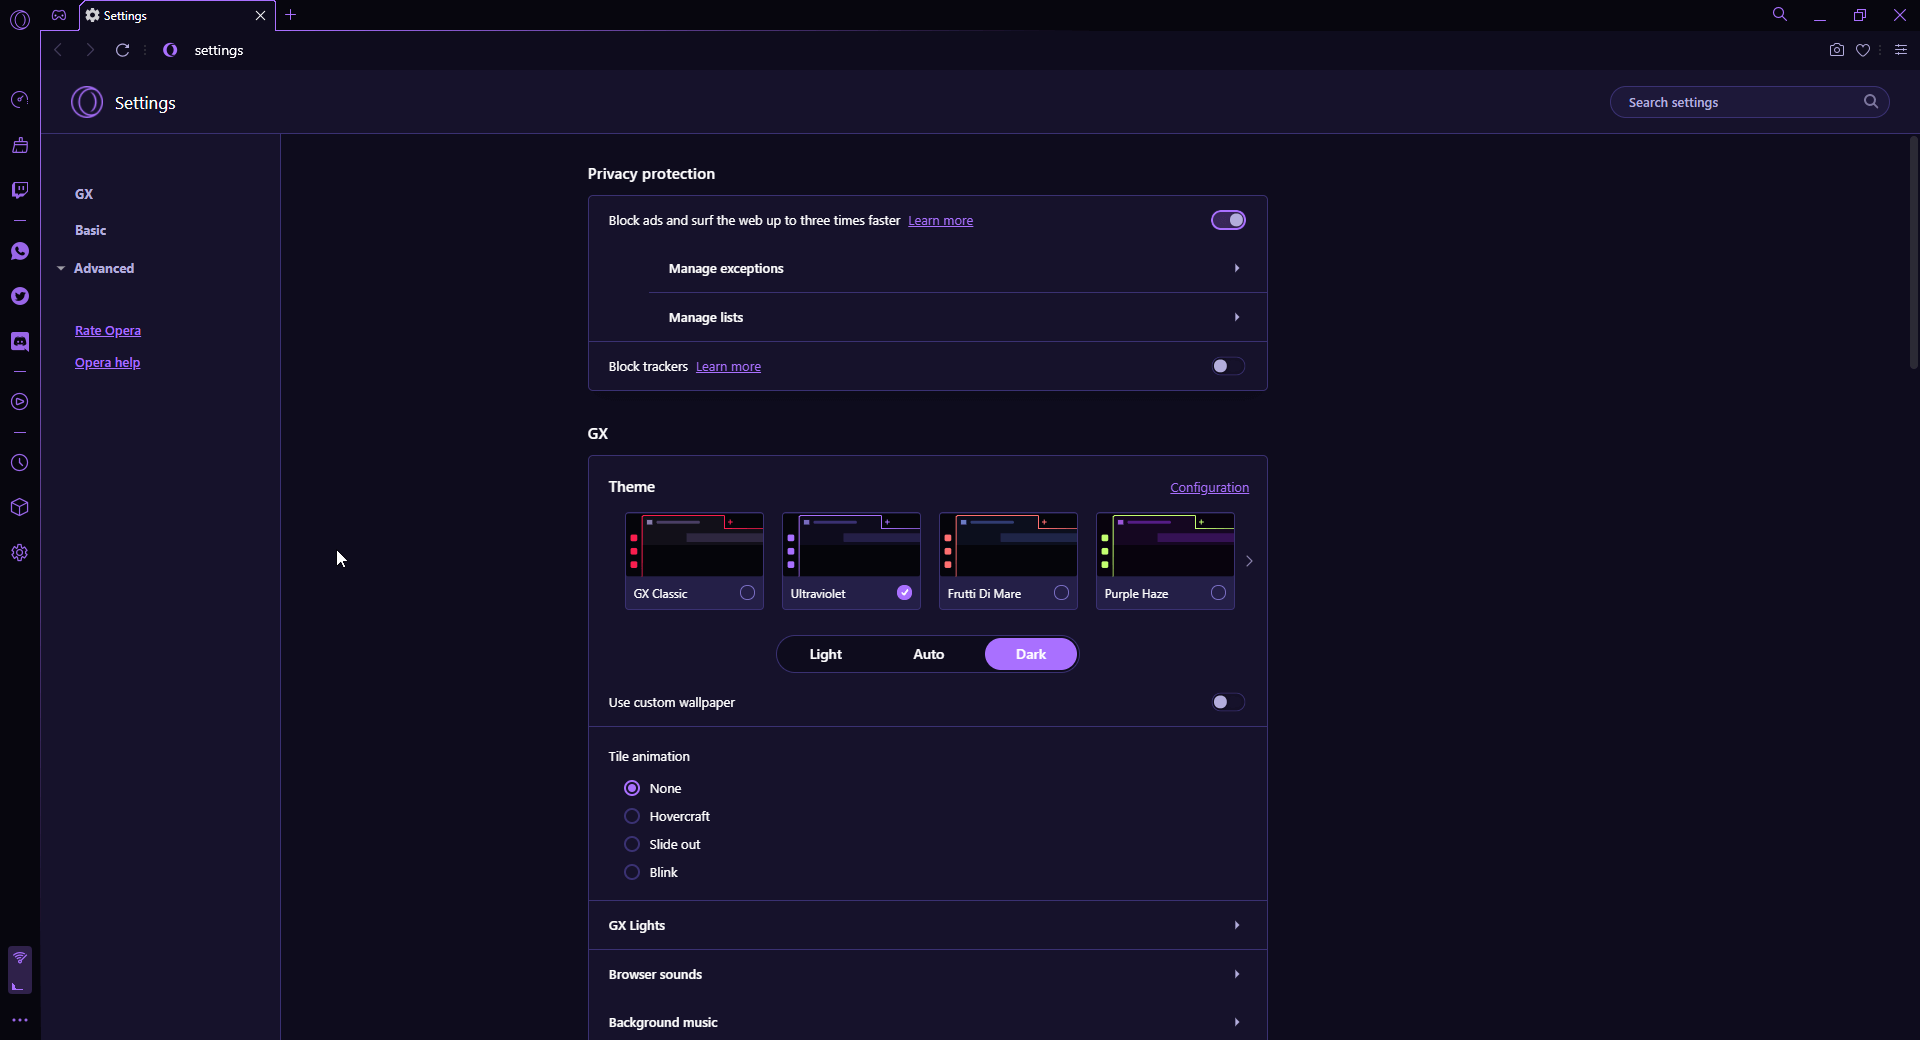The width and height of the screenshot is (1920, 1040).
Task: Select the Frutti Di Mare theme radio
Action: 1061,593
